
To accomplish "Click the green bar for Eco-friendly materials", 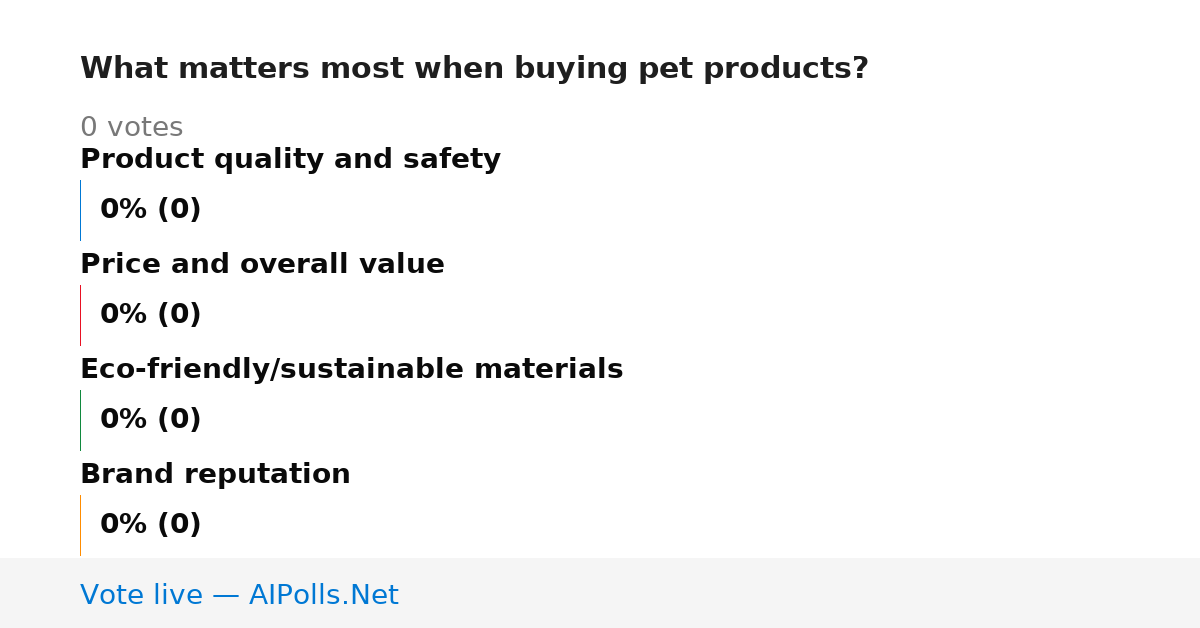I will point(80,420).
